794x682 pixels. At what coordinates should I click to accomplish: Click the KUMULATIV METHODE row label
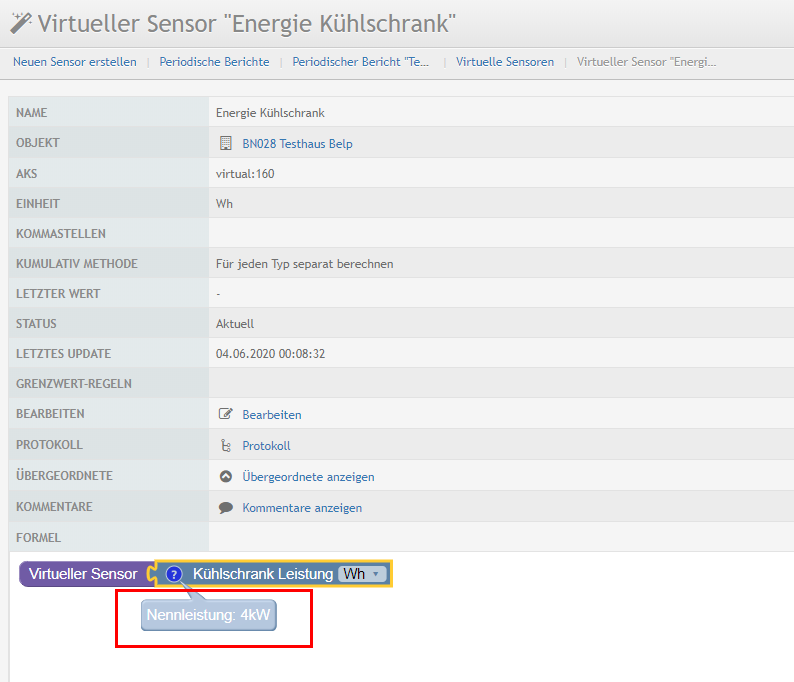pos(76,263)
